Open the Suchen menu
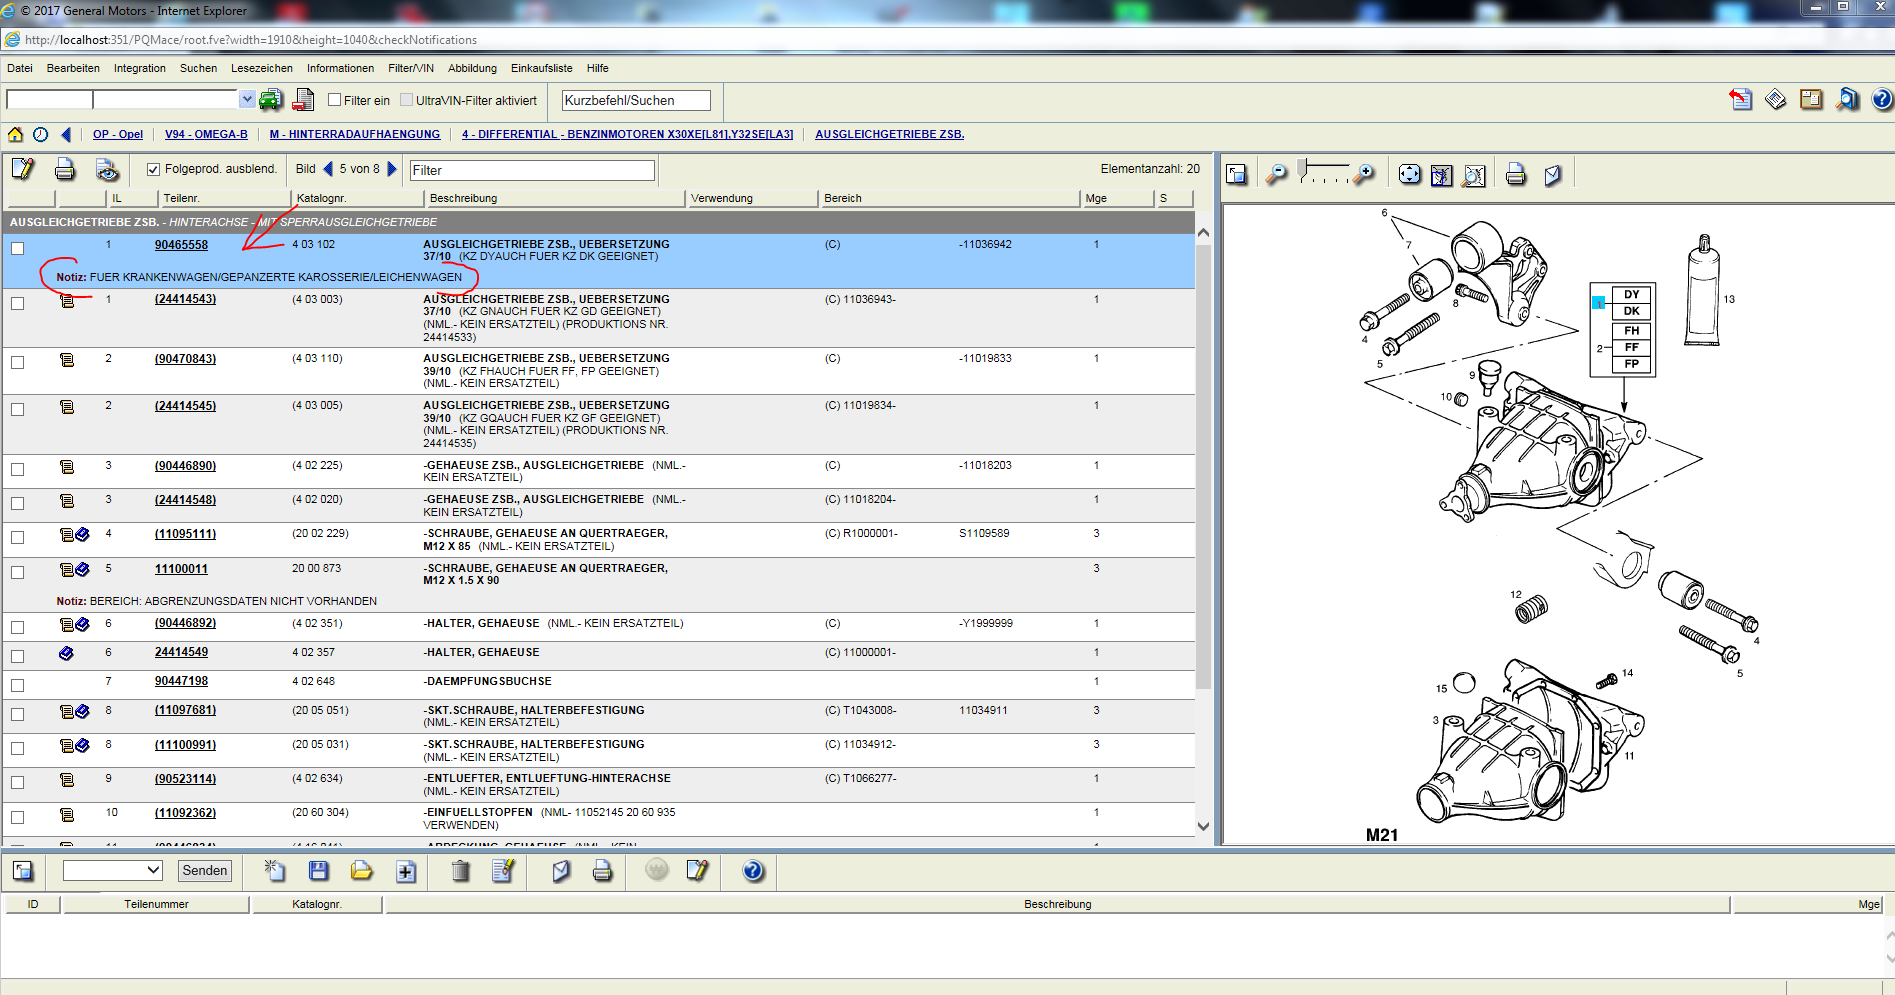Viewport: 1895px width, 995px height. (x=198, y=68)
